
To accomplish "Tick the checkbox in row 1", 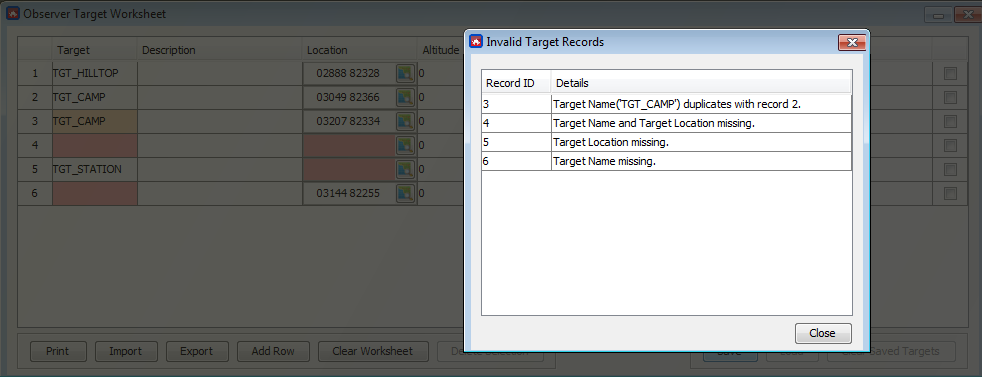I will (950, 74).
